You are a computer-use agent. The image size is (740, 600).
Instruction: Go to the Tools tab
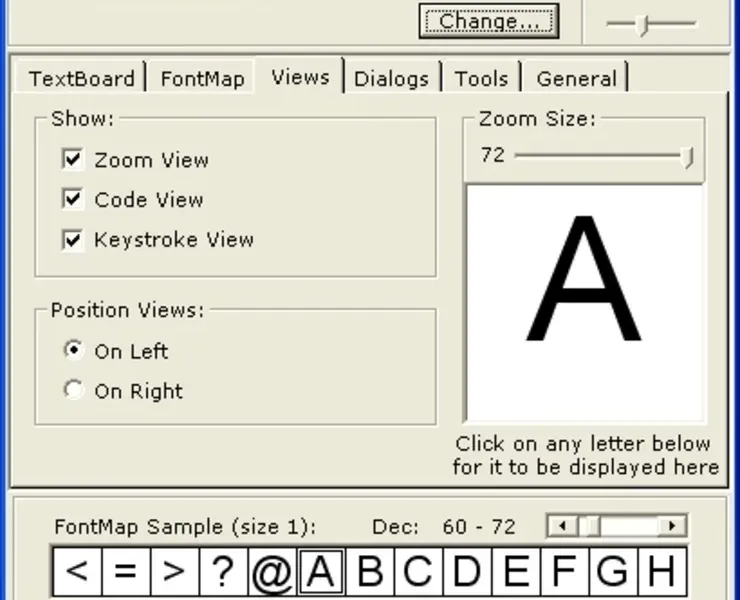[481, 78]
